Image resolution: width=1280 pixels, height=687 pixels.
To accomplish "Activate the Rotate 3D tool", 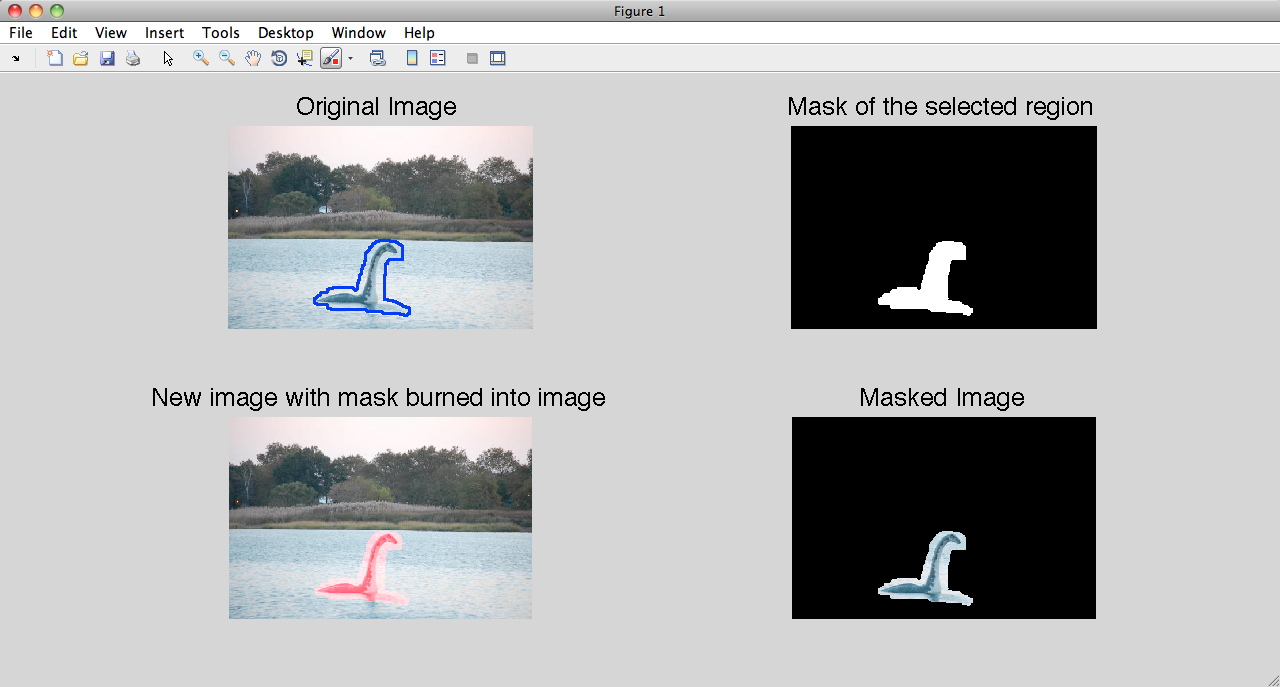I will click(279, 59).
